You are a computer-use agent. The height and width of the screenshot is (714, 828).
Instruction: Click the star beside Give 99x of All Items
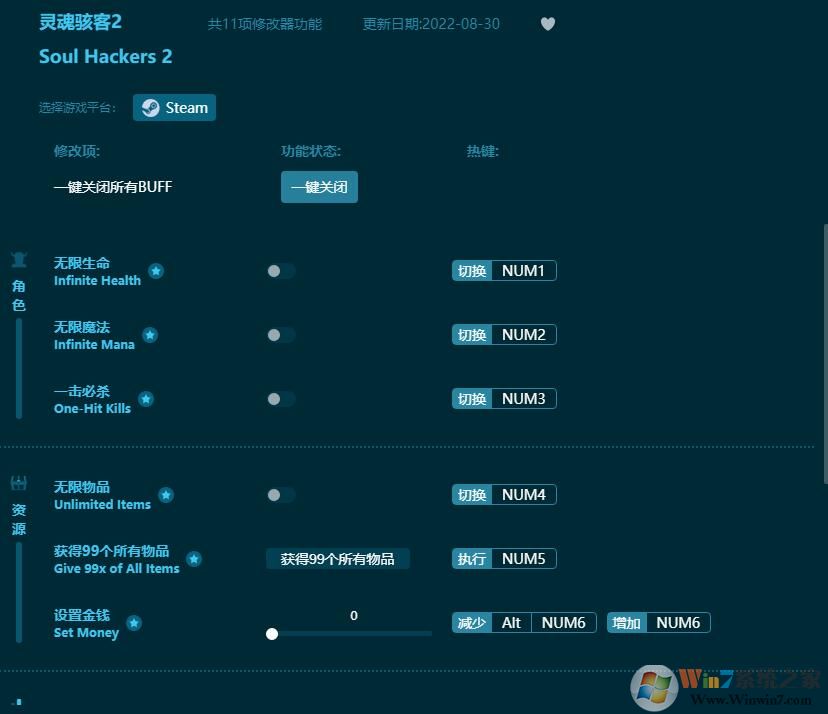[194, 558]
